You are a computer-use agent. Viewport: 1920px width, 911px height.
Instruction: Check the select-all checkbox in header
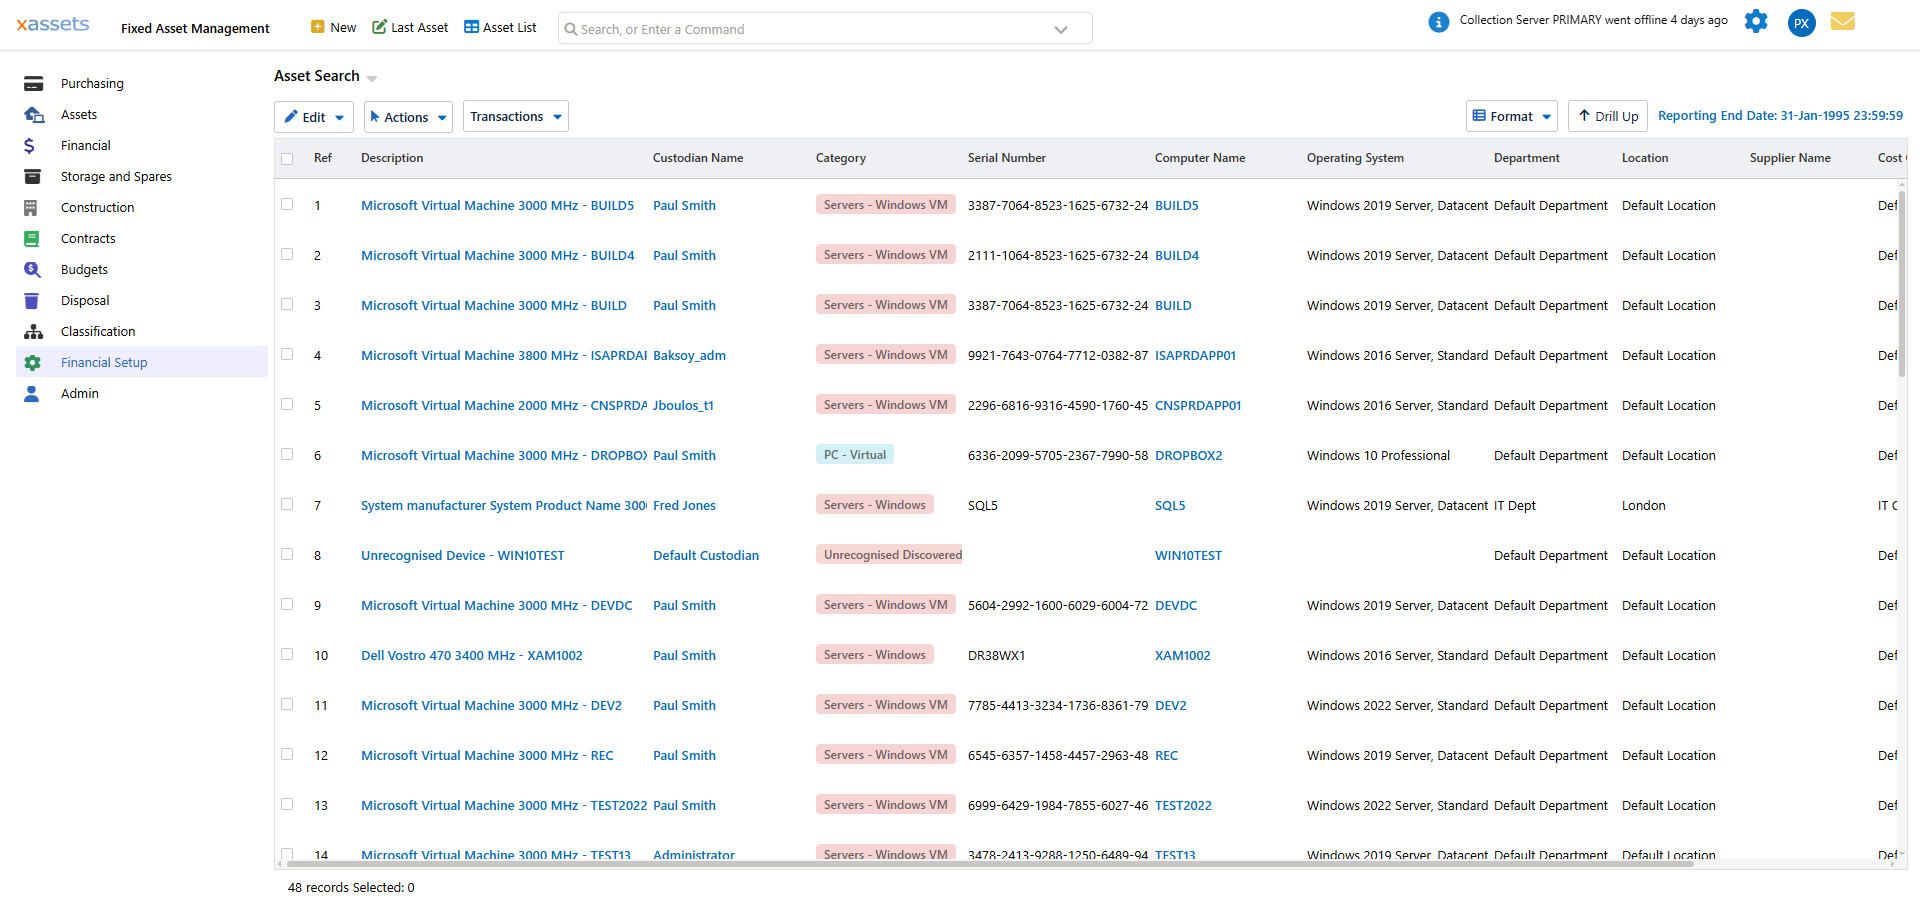pos(287,158)
